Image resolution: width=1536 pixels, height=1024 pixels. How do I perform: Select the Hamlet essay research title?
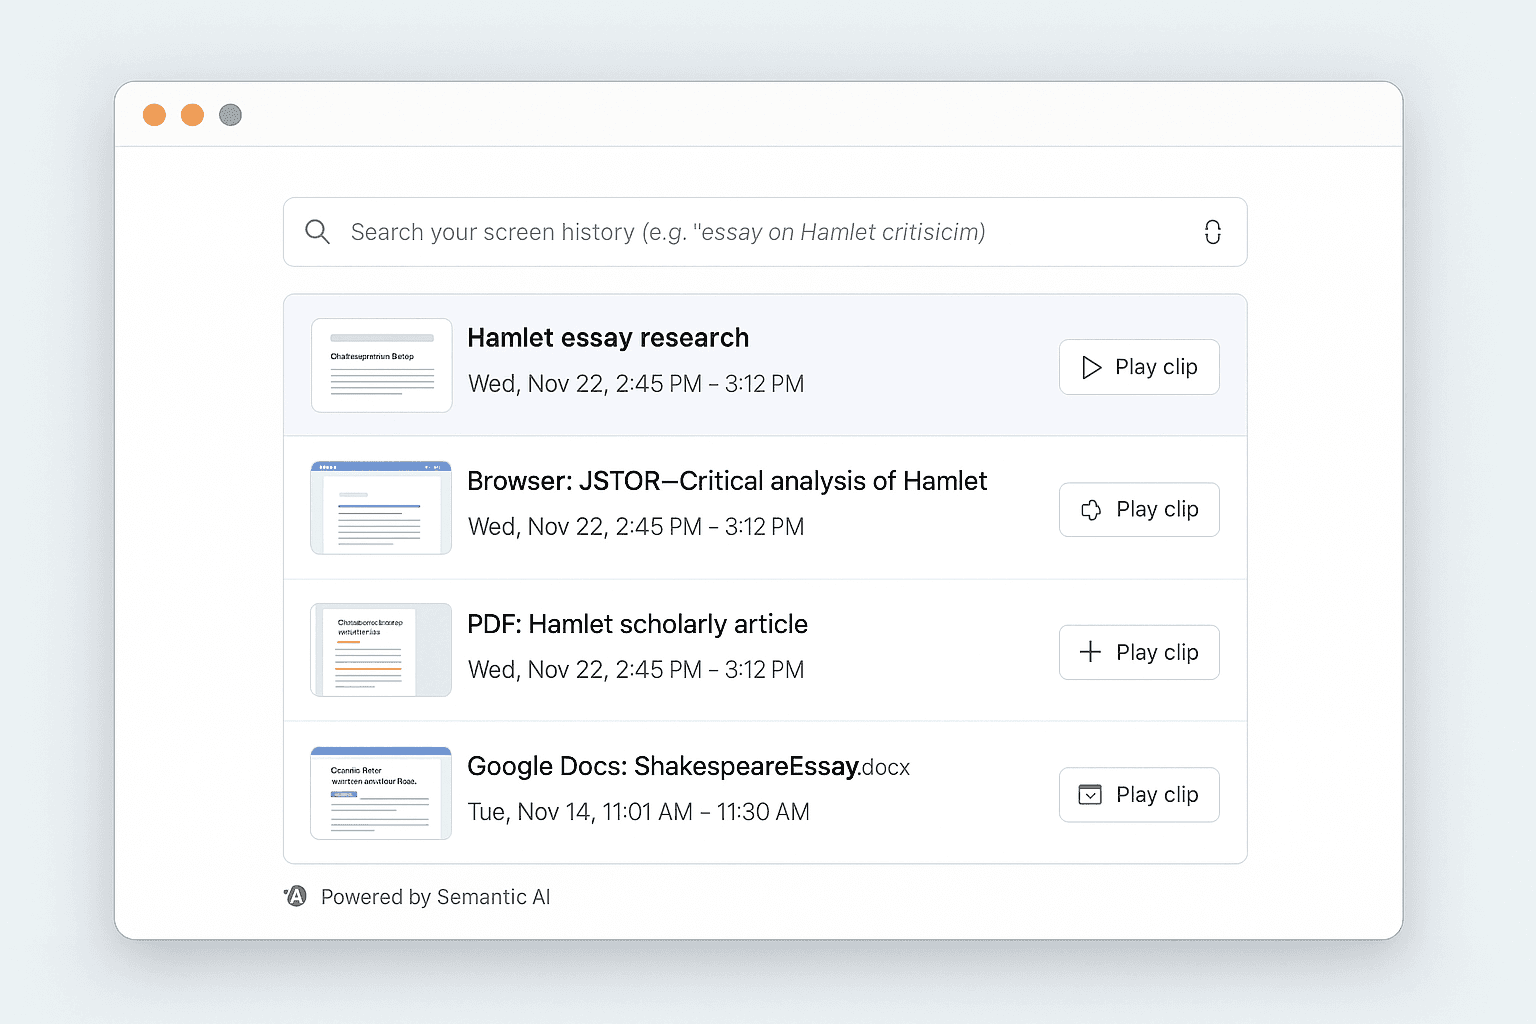(608, 338)
